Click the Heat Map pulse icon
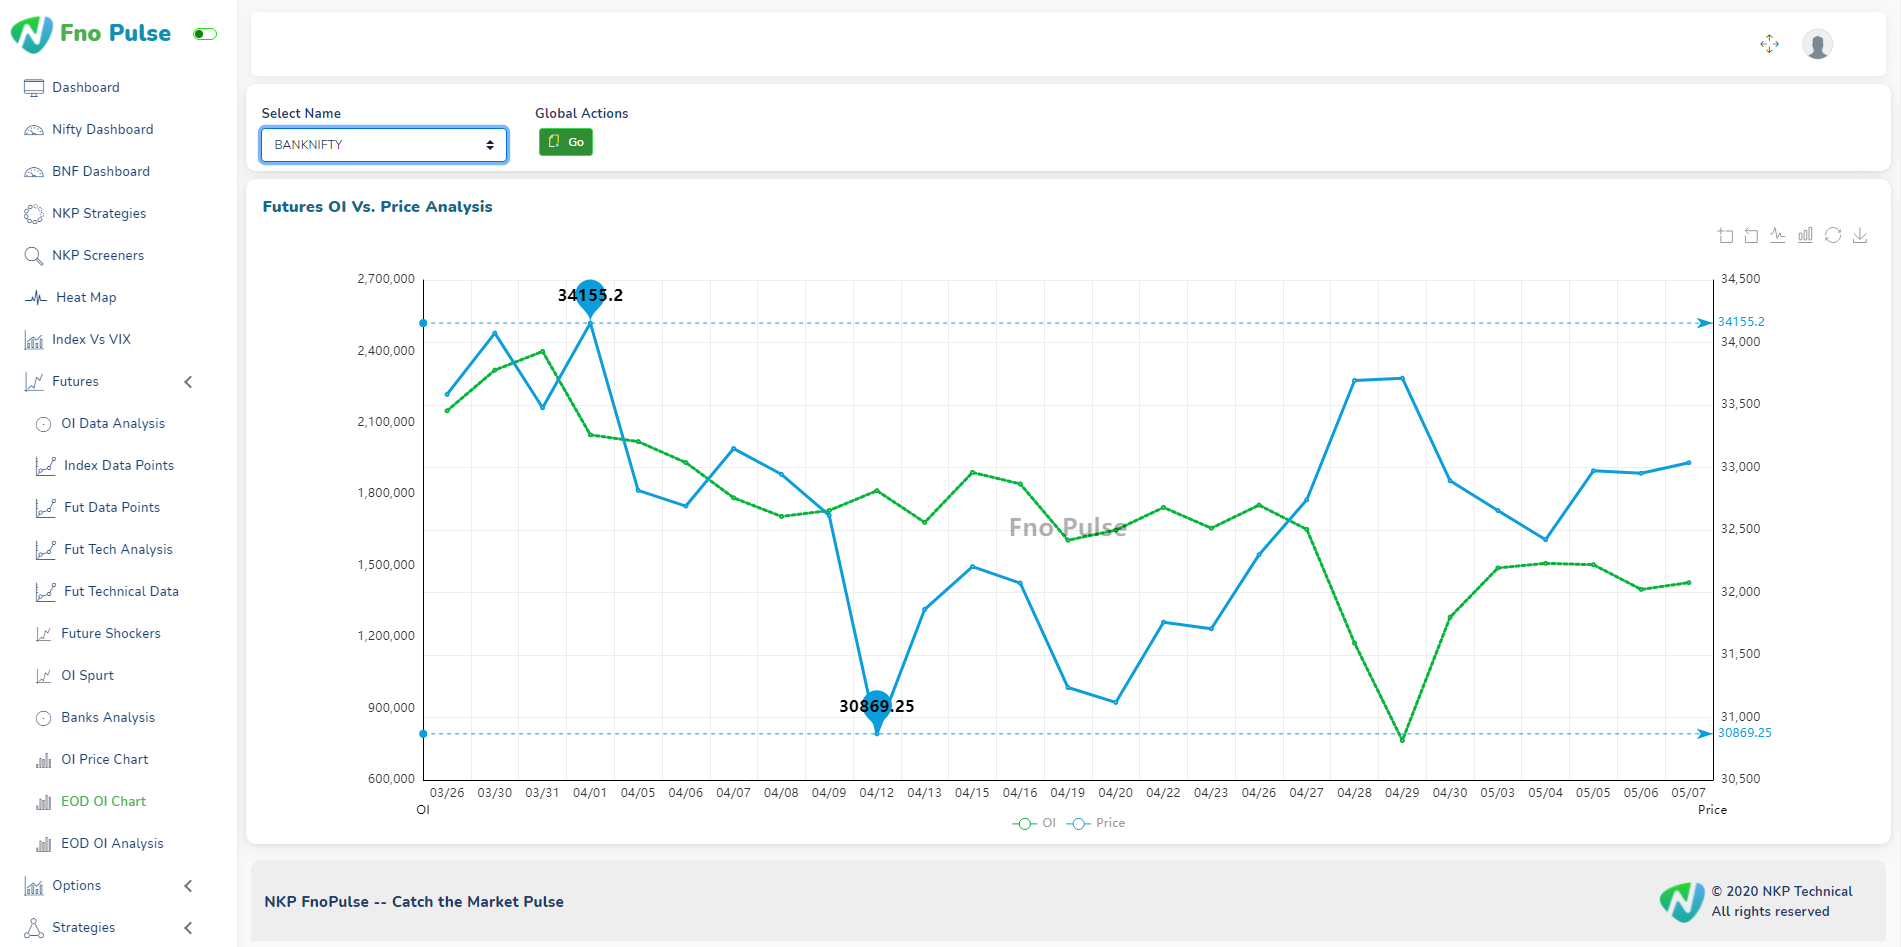 (x=36, y=298)
